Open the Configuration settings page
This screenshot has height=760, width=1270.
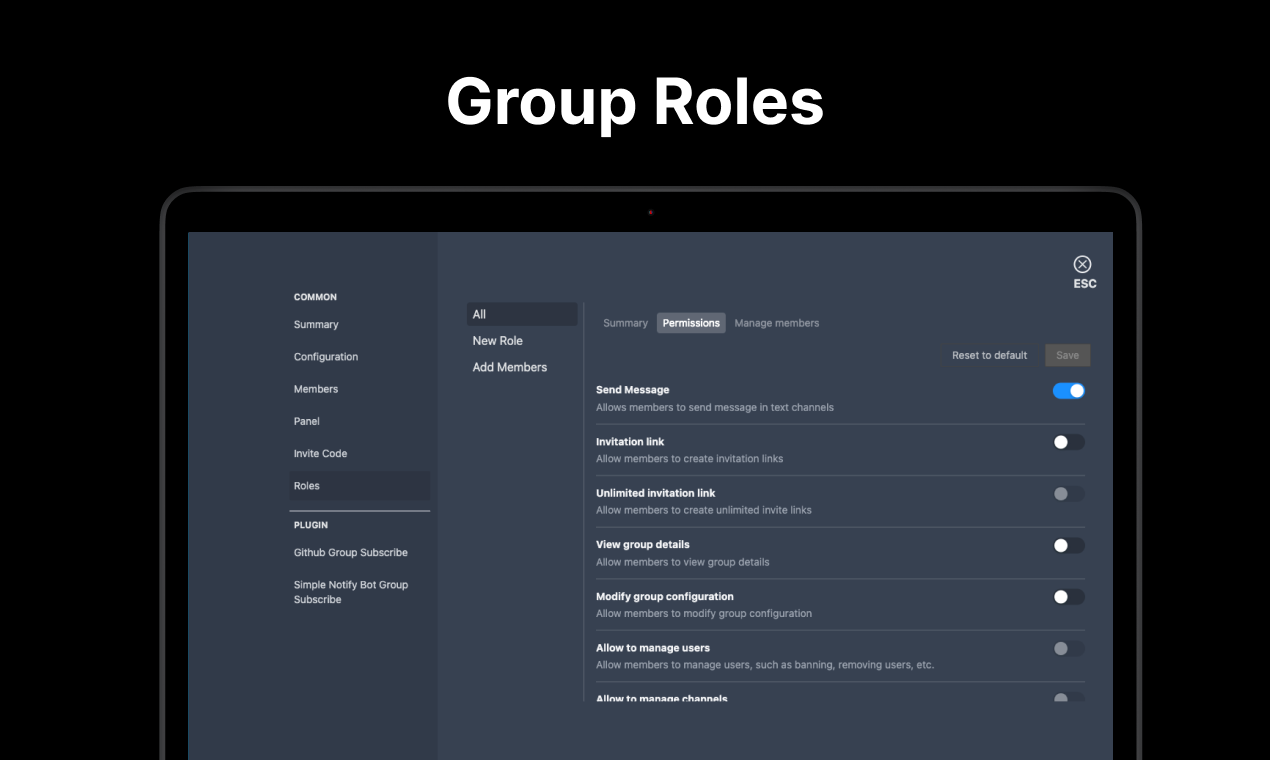326,357
